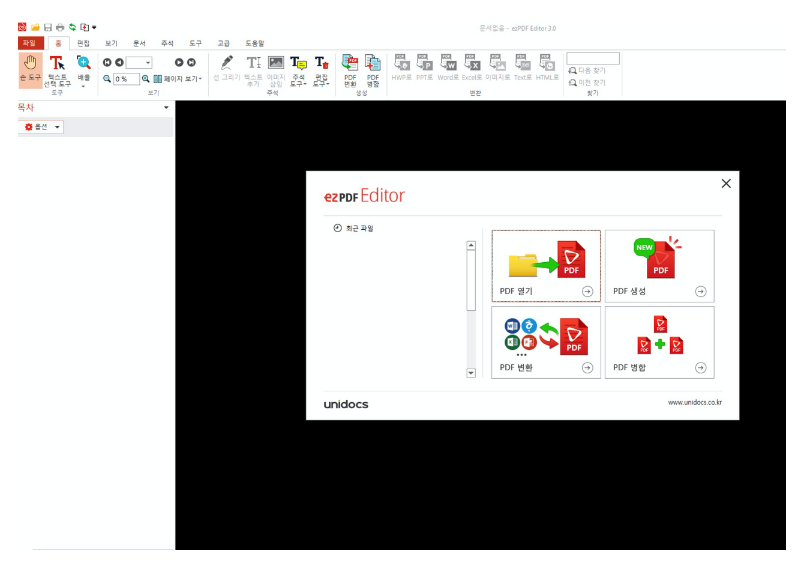The height and width of the screenshot is (563, 800).
Task: Click the Open folder quick-access icon
Action: (35, 27)
